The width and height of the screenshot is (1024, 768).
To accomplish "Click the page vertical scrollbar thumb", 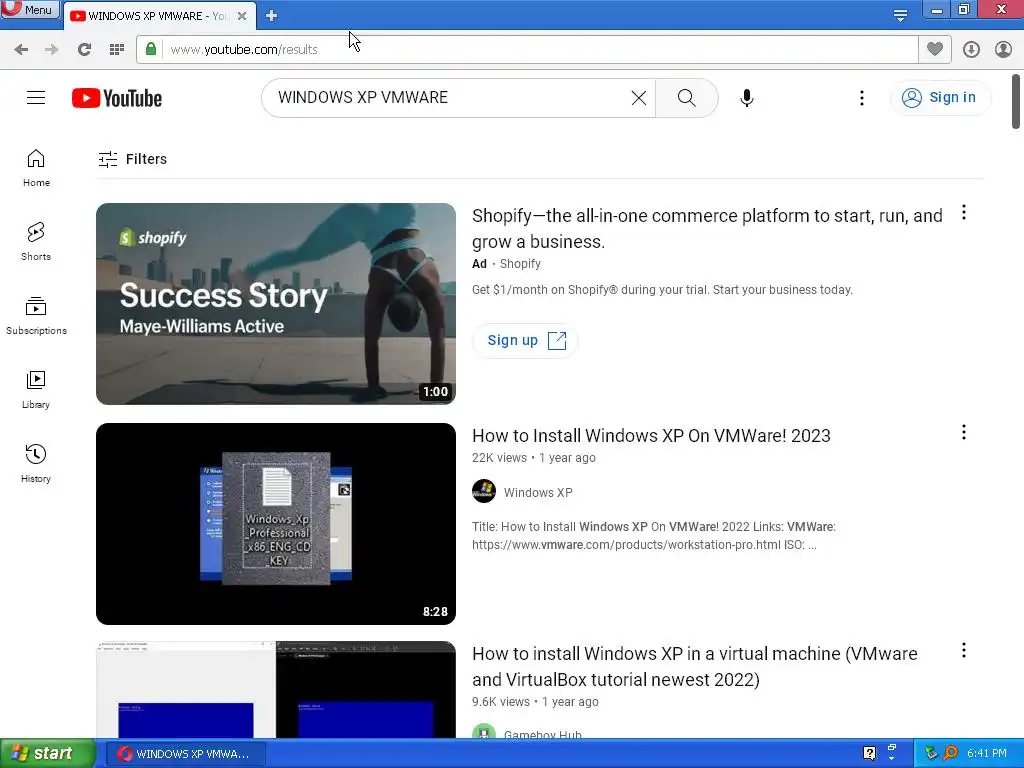I will point(1016,101).
